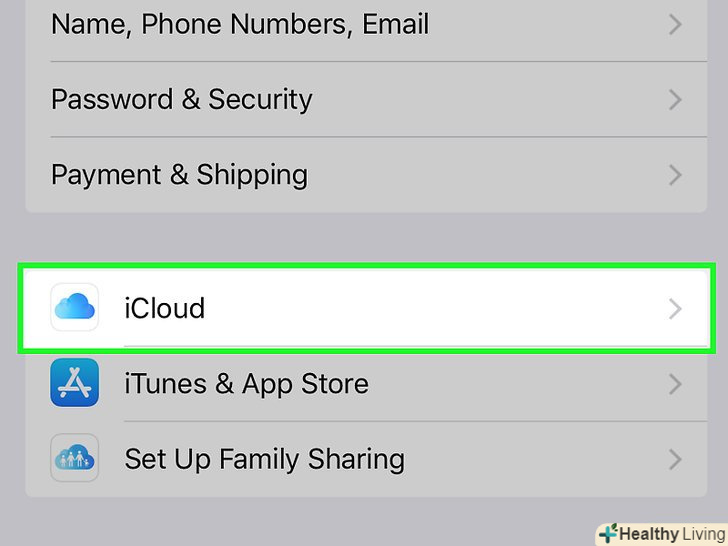
Task: Tap the Set Up Family Sharing text
Action: pos(264,459)
